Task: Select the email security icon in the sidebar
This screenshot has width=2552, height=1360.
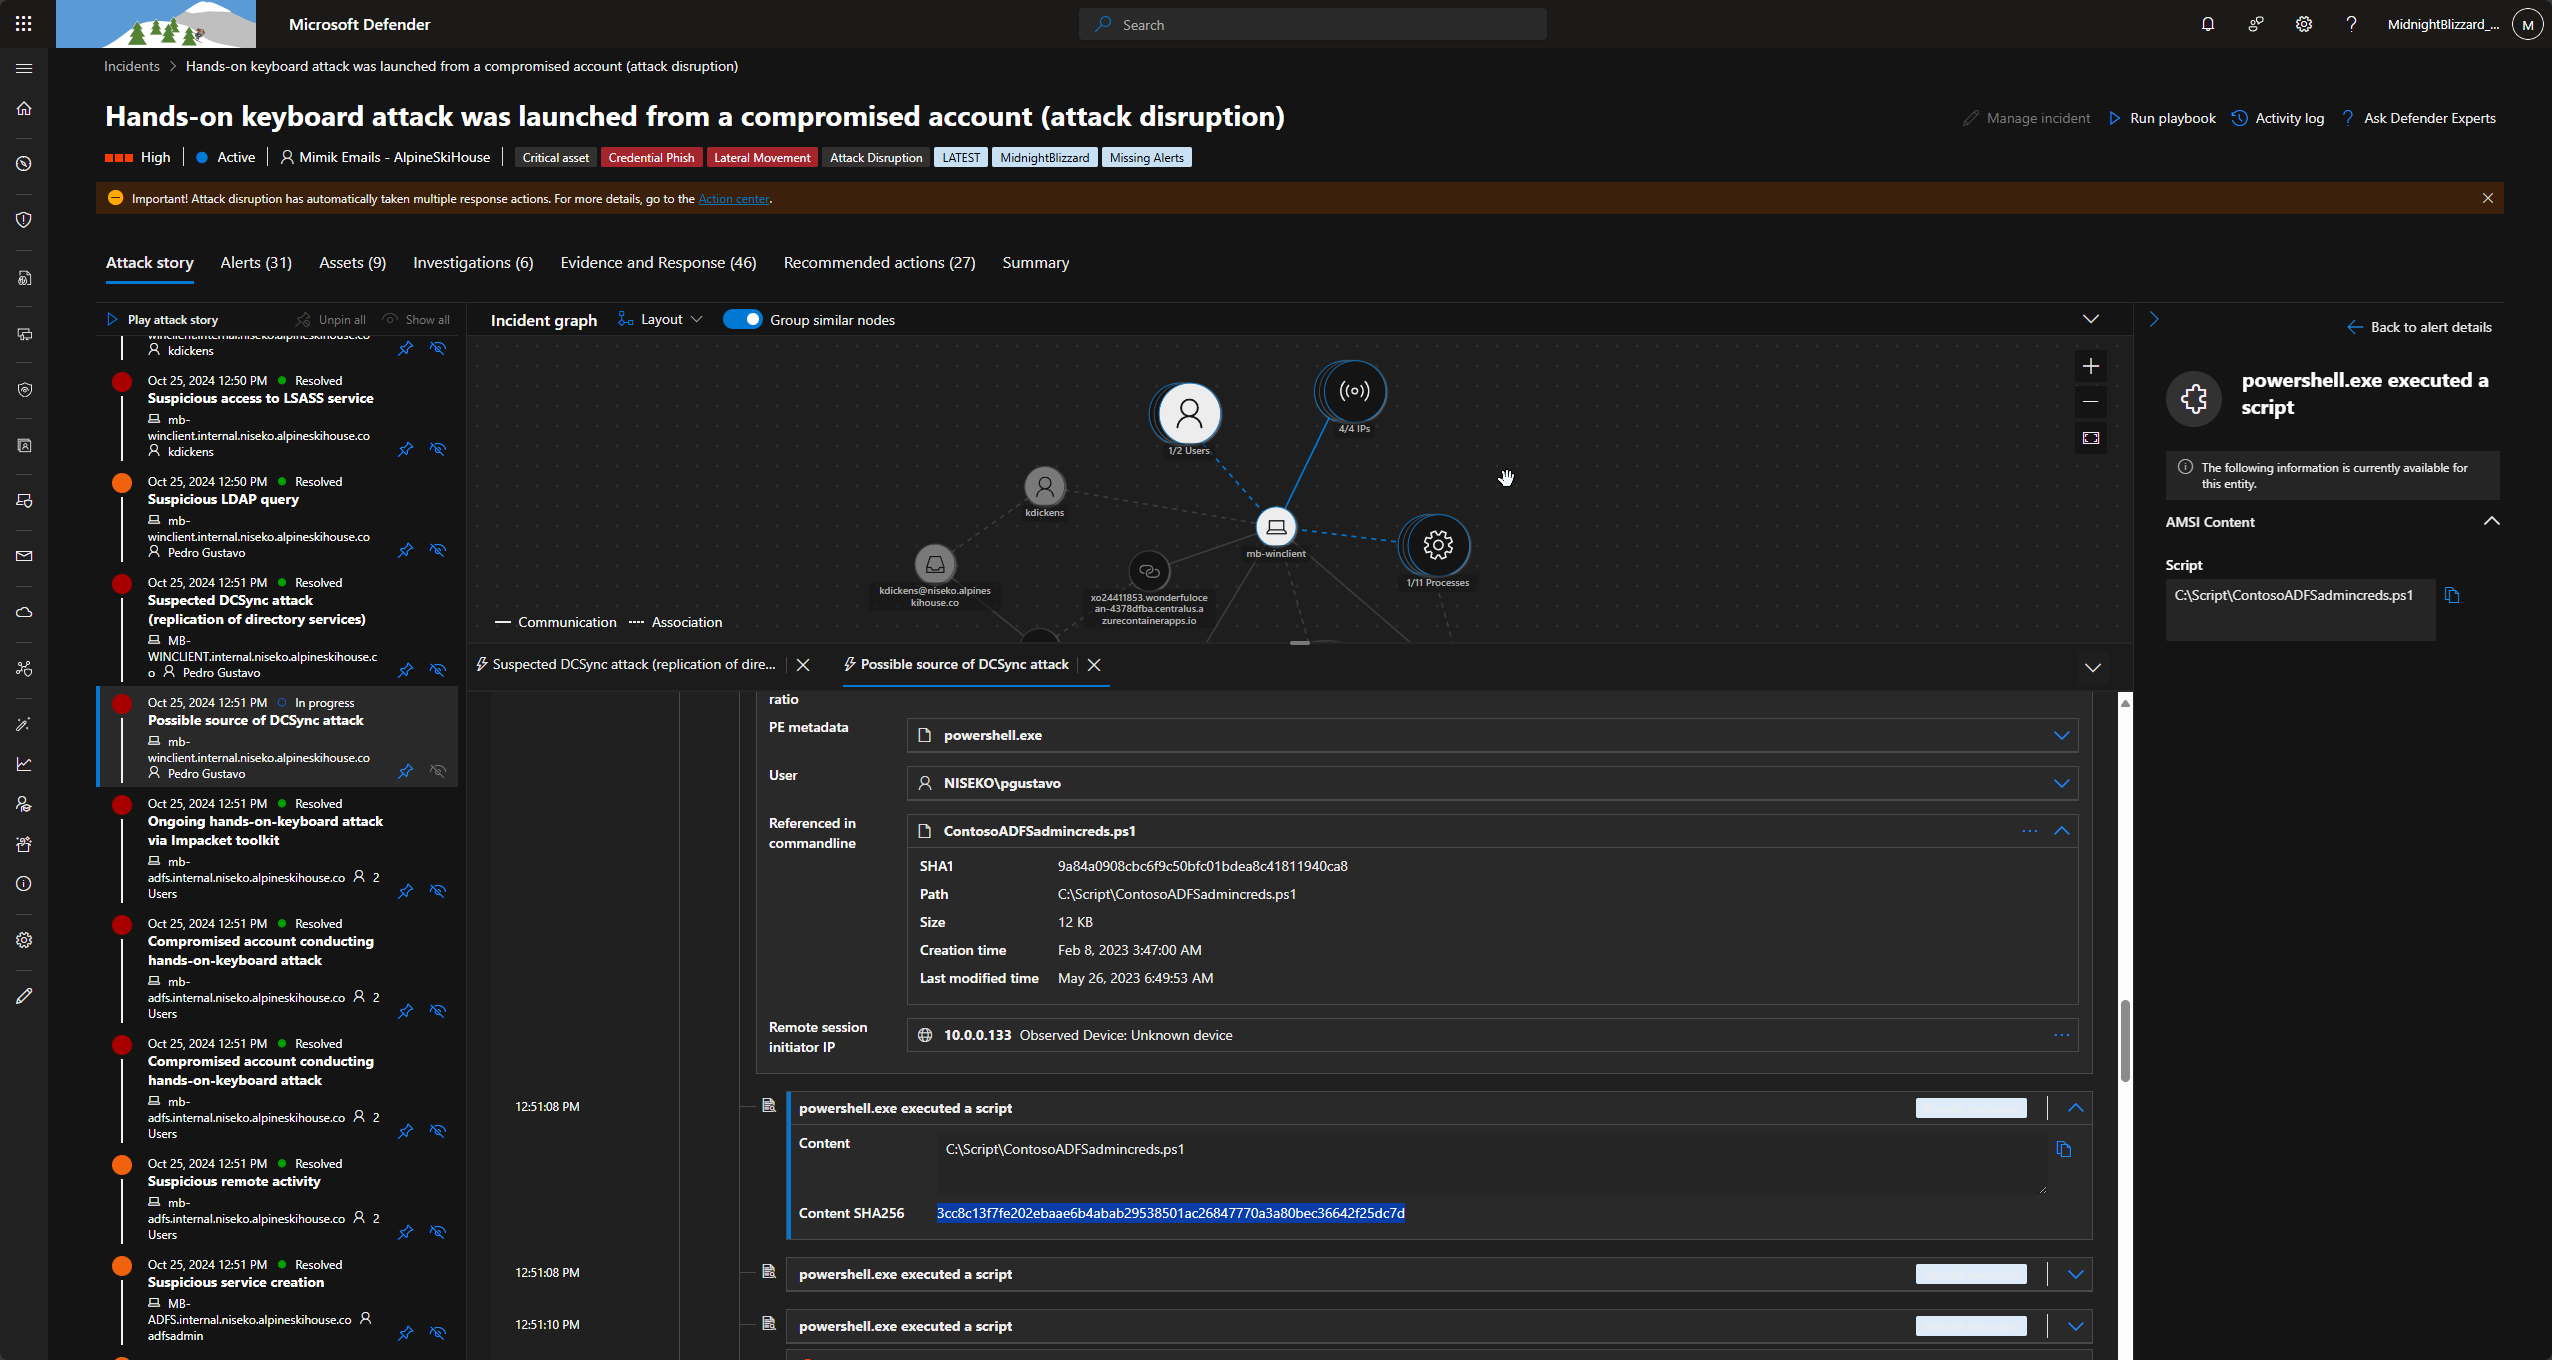Action: (24, 556)
